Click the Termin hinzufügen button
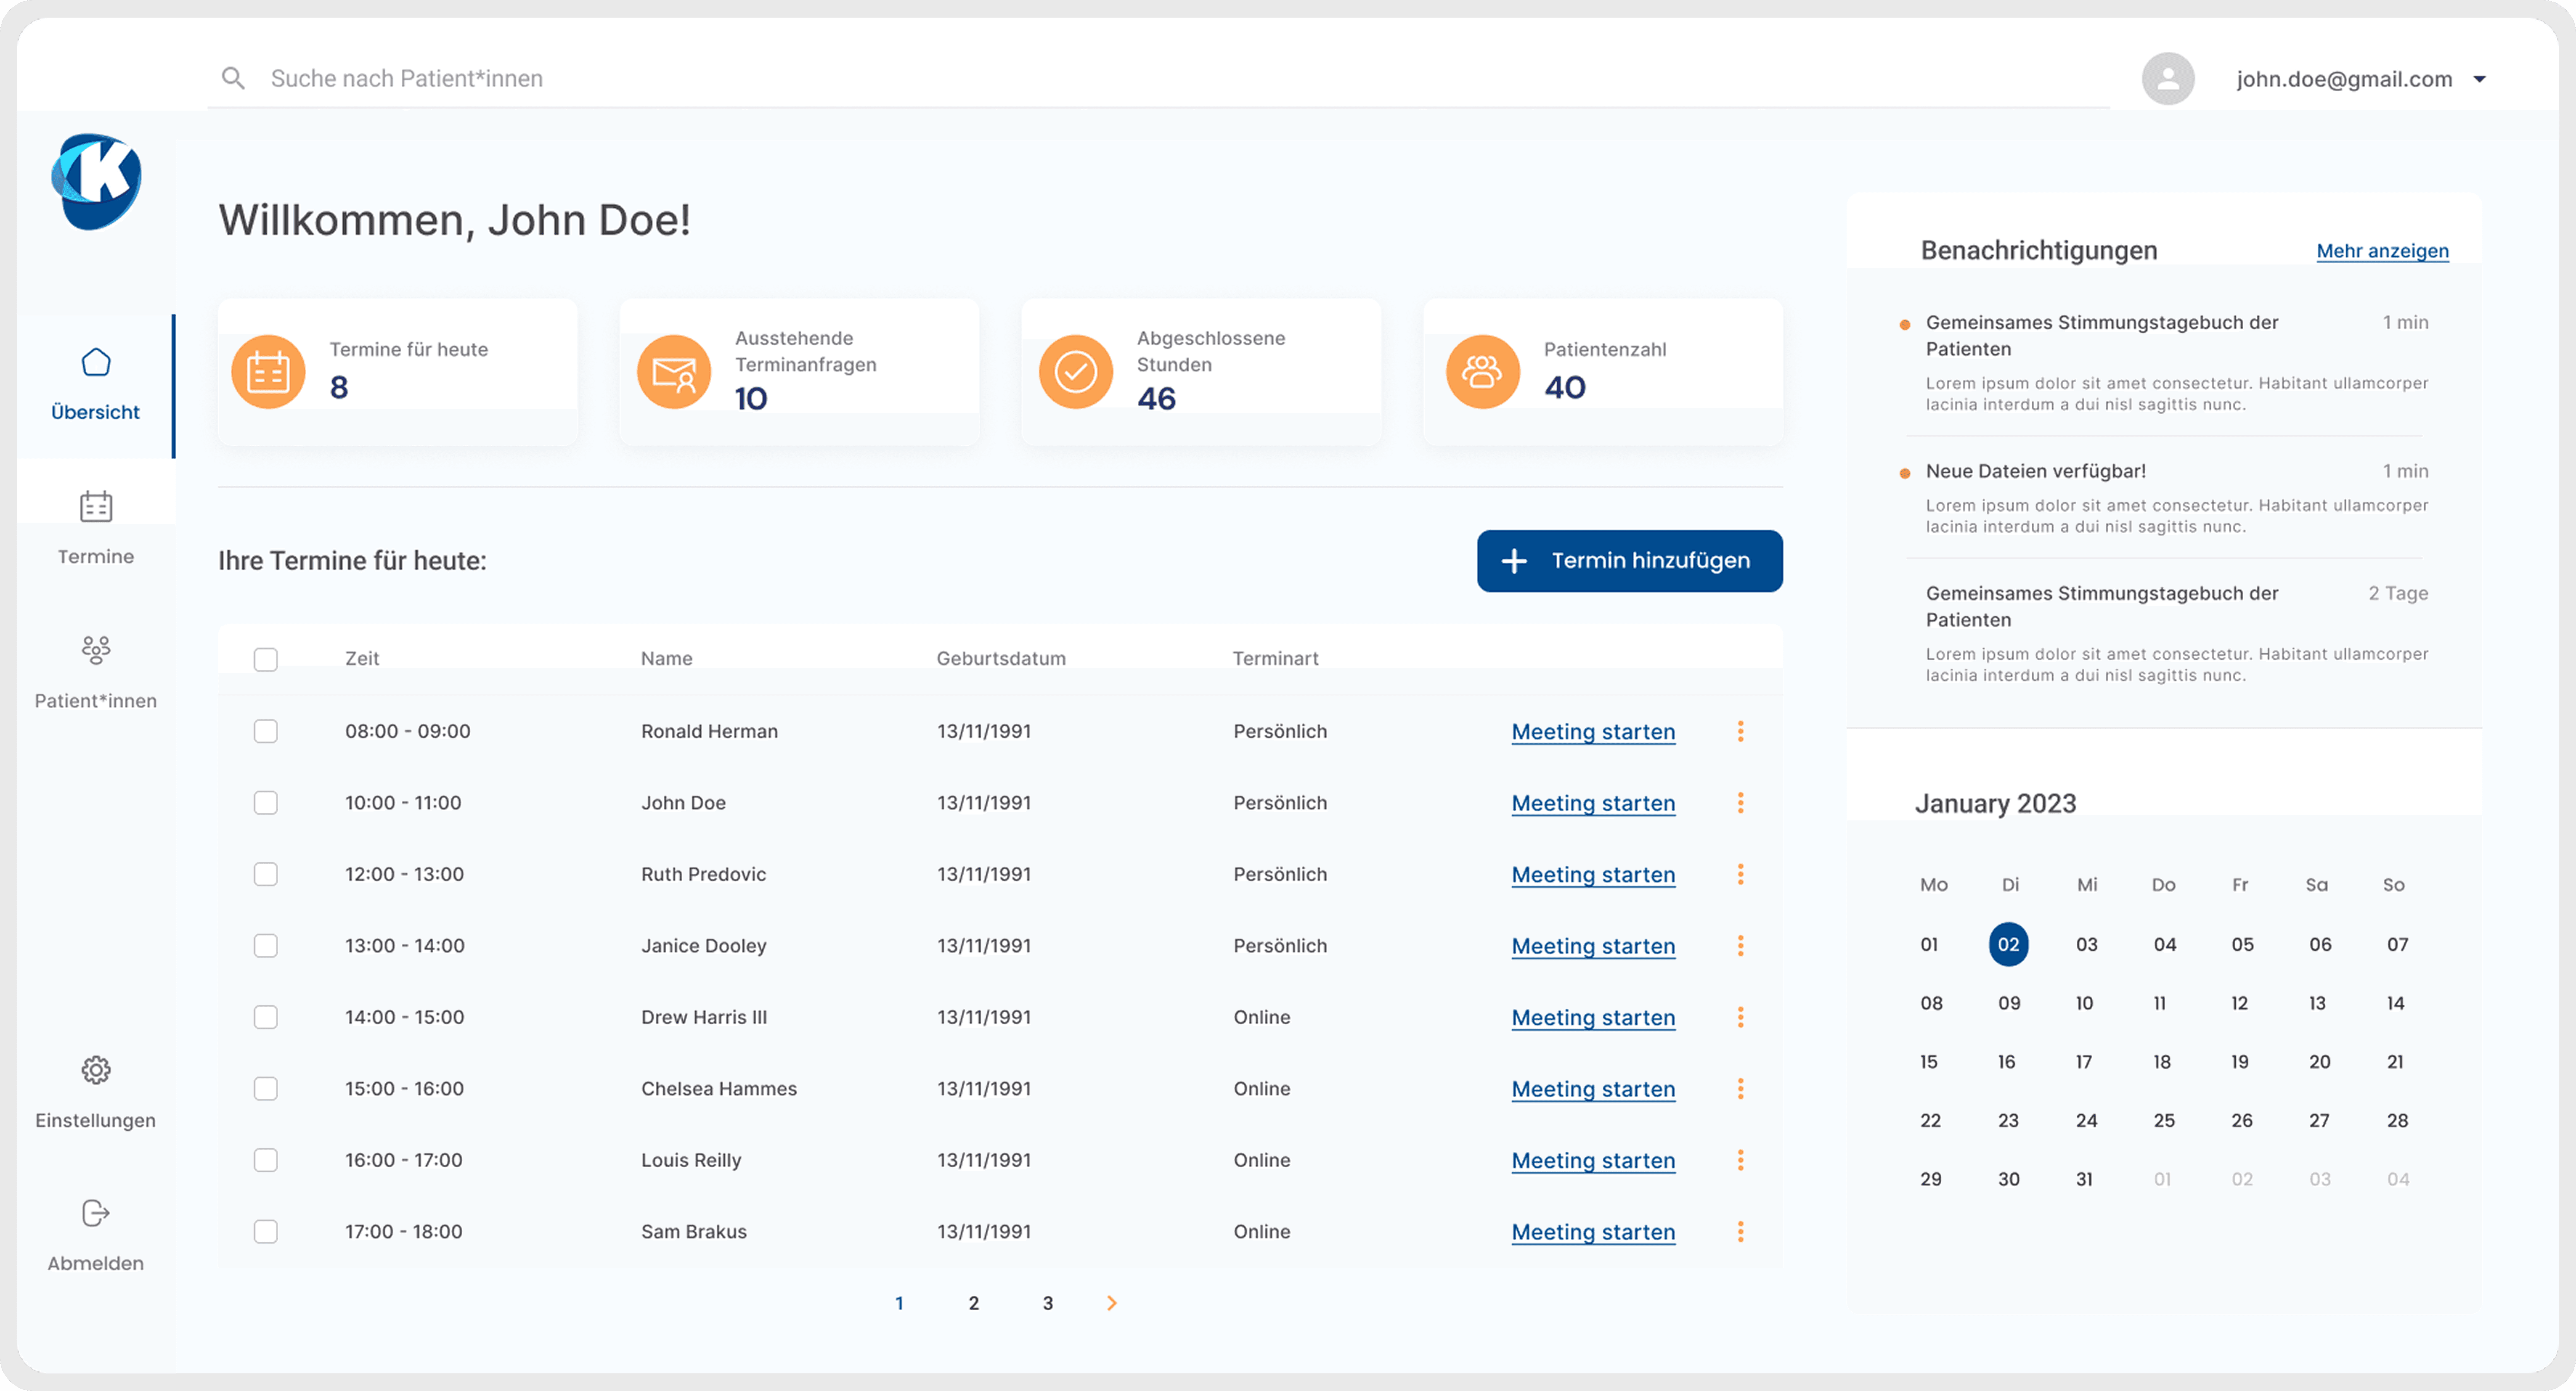Image resolution: width=2576 pixels, height=1391 pixels. (1629, 560)
